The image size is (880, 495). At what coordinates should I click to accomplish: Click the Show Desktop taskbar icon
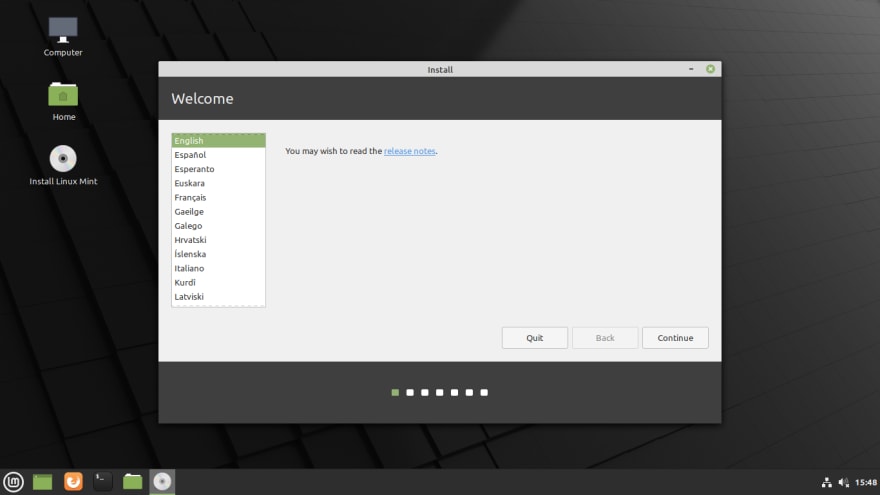(x=43, y=482)
